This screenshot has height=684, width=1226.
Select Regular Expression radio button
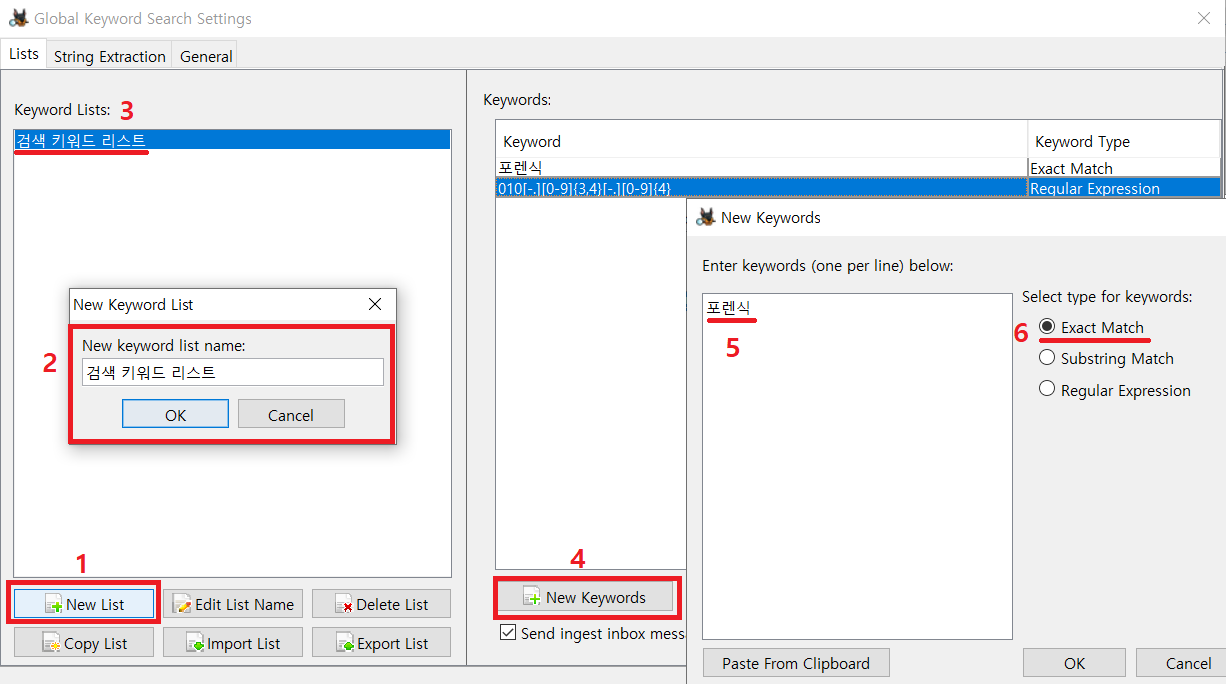coord(1047,390)
